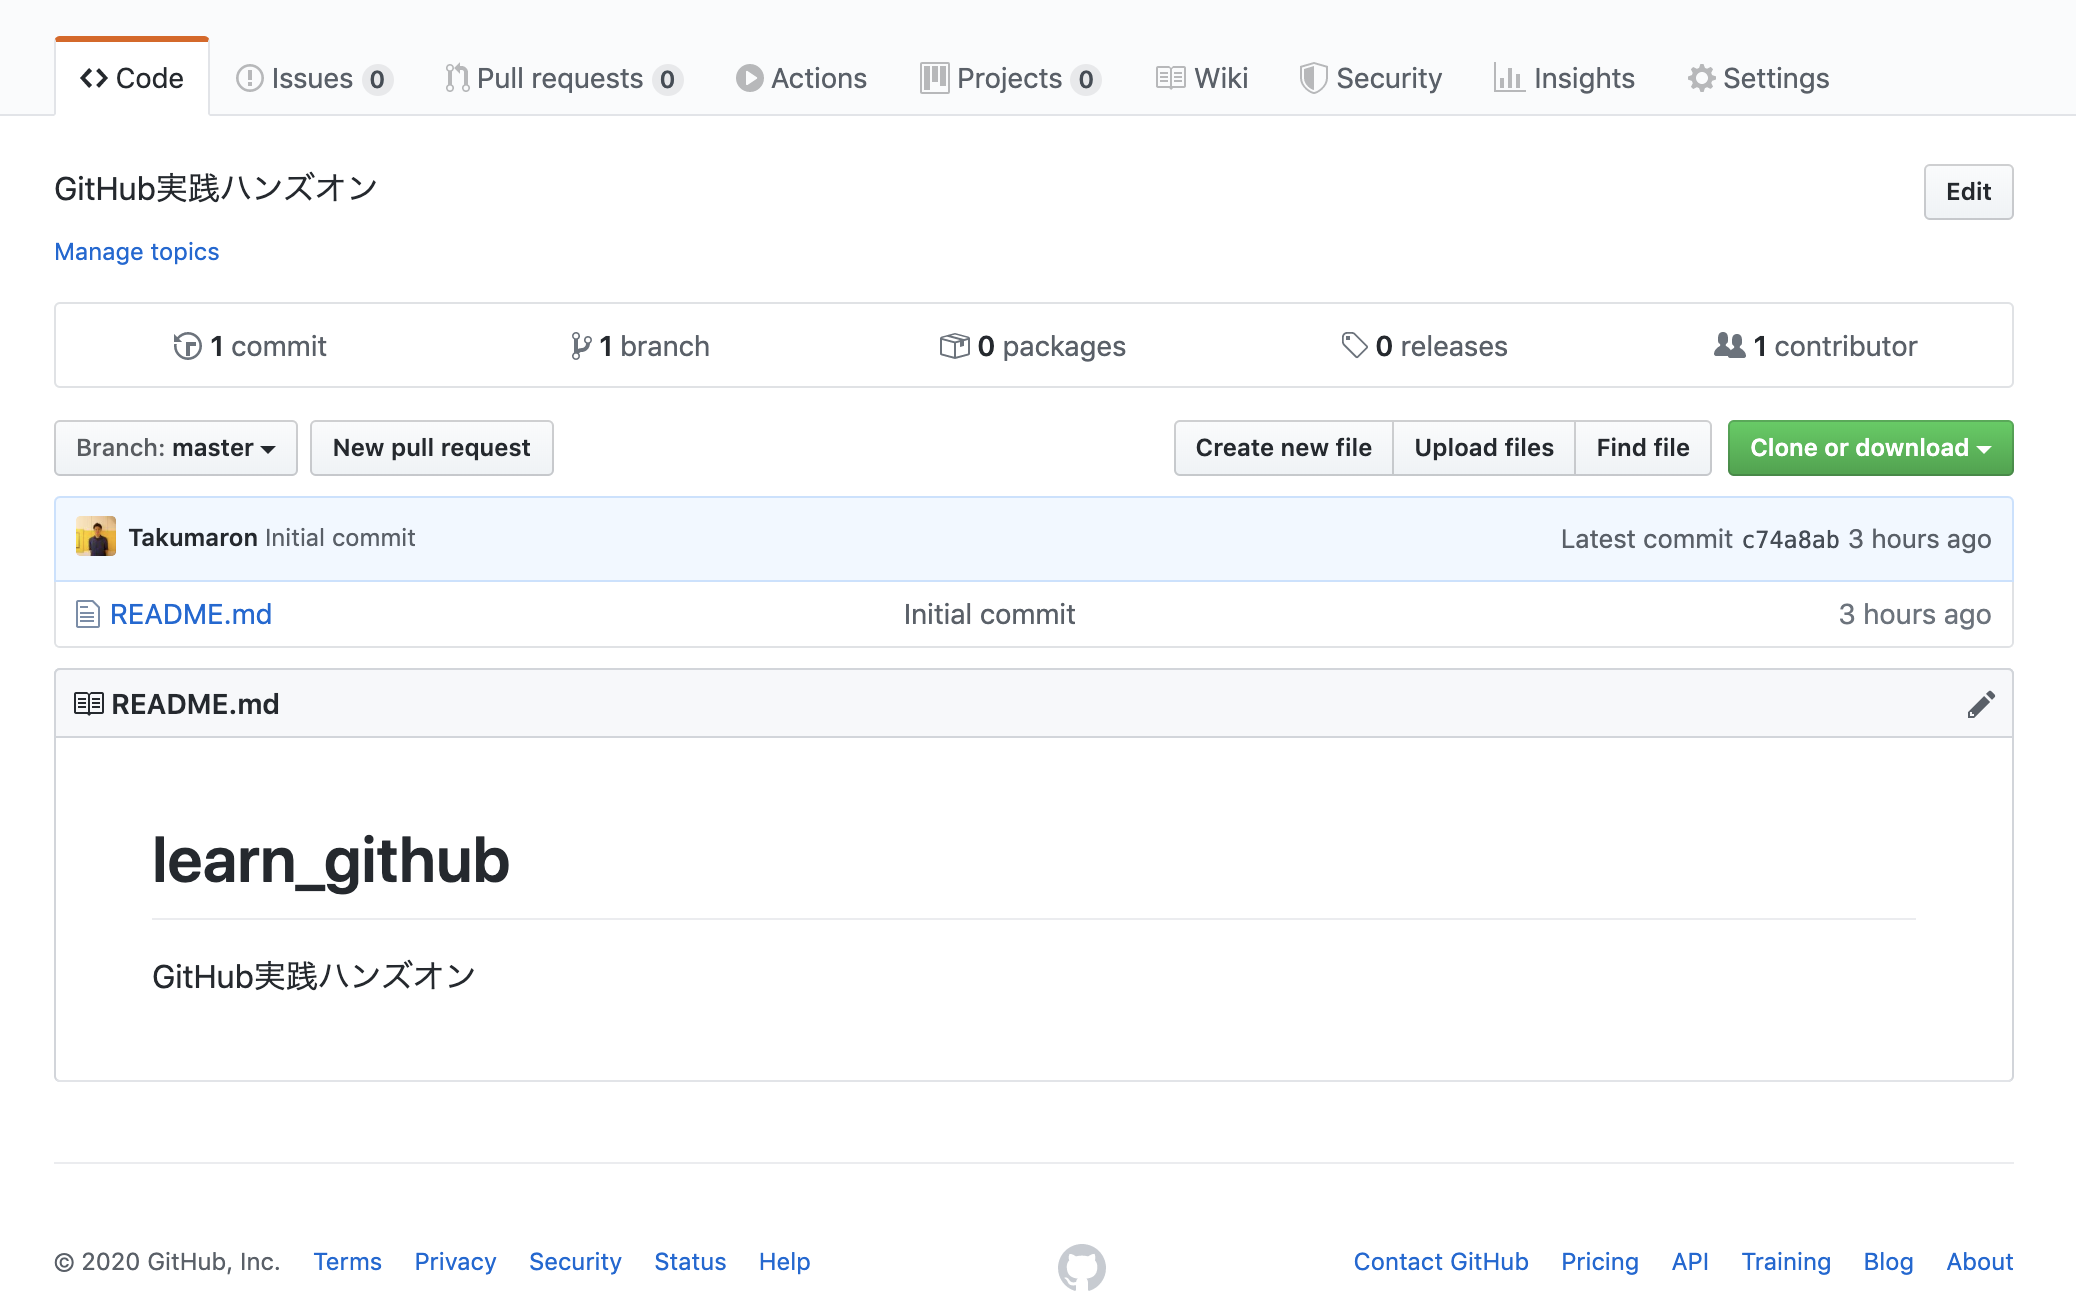
Task: Open repository Settings tab
Action: [x=1758, y=78]
